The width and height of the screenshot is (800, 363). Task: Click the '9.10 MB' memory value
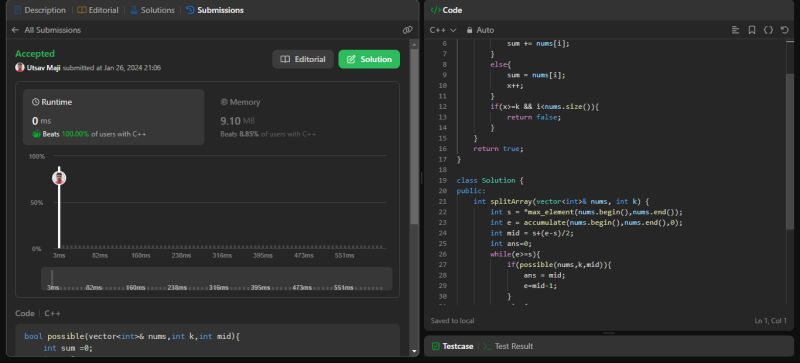click(238, 121)
